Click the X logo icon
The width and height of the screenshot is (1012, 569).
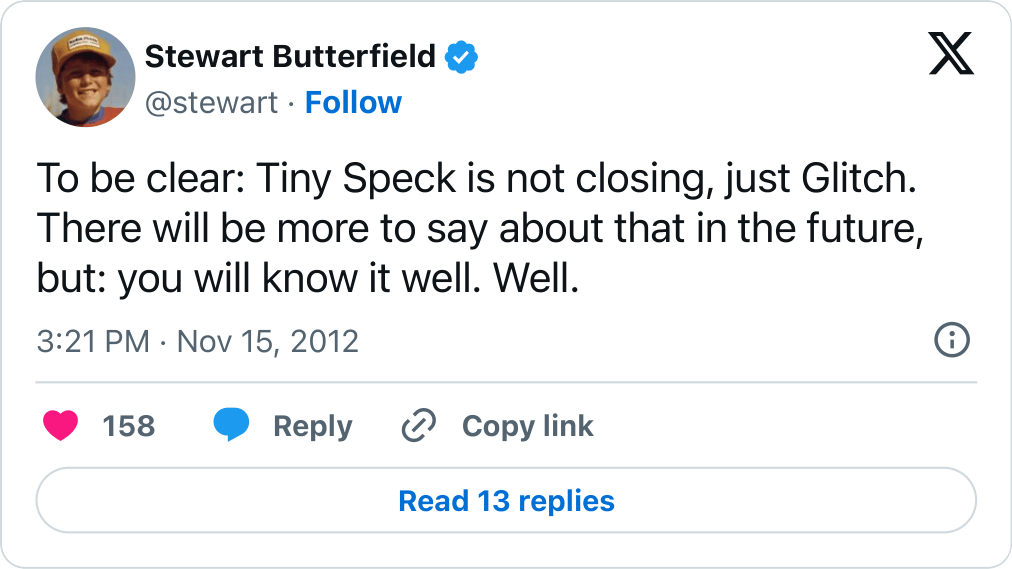(x=950, y=54)
